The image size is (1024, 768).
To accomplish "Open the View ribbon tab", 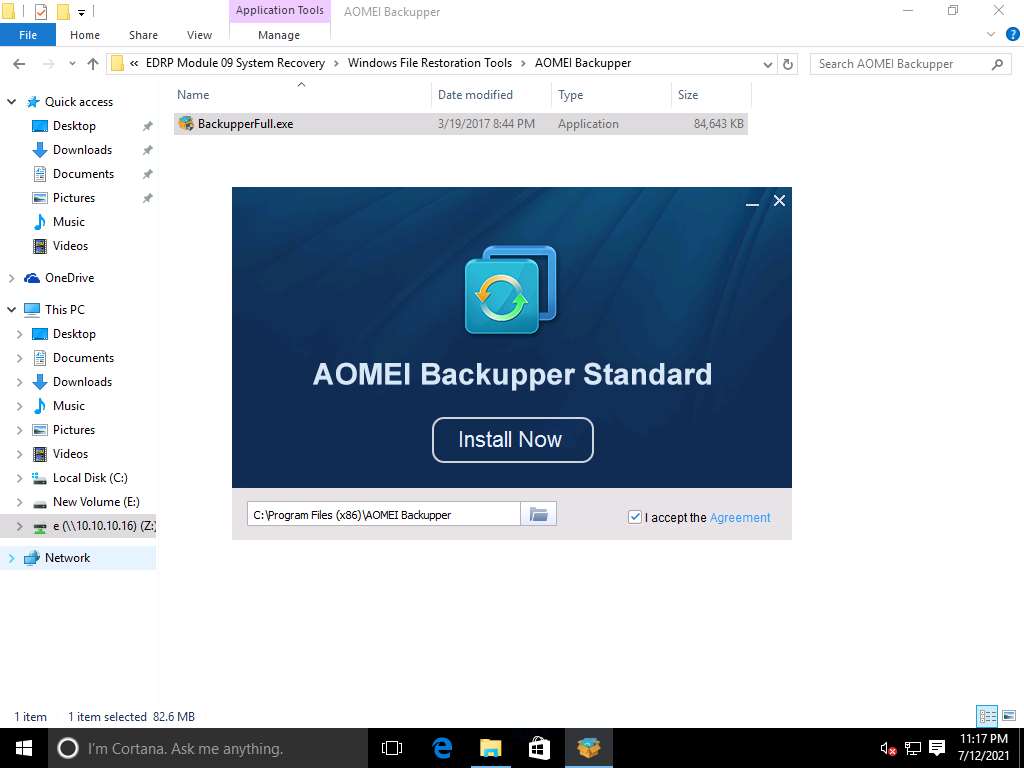I will [199, 35].
